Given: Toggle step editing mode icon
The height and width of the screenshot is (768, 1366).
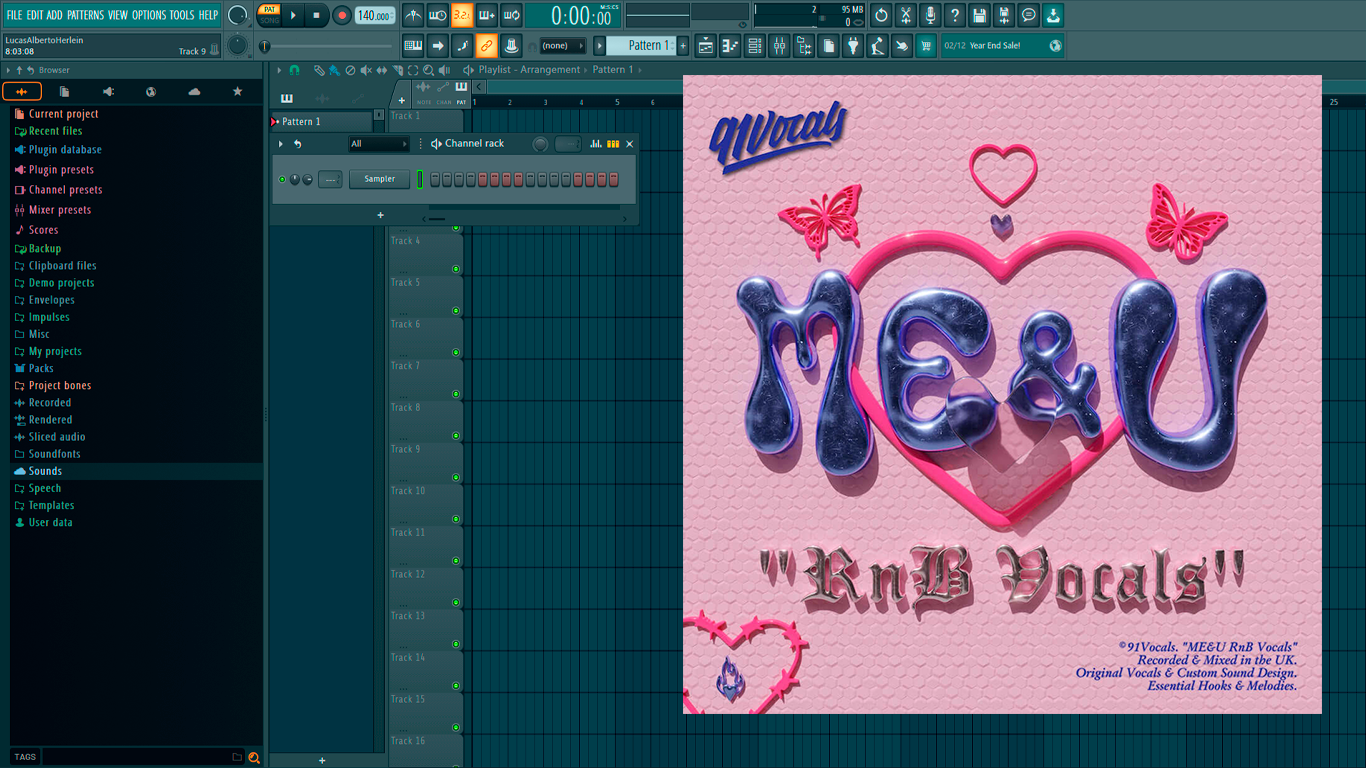Looking at the screenshot, I should [462, 45].
